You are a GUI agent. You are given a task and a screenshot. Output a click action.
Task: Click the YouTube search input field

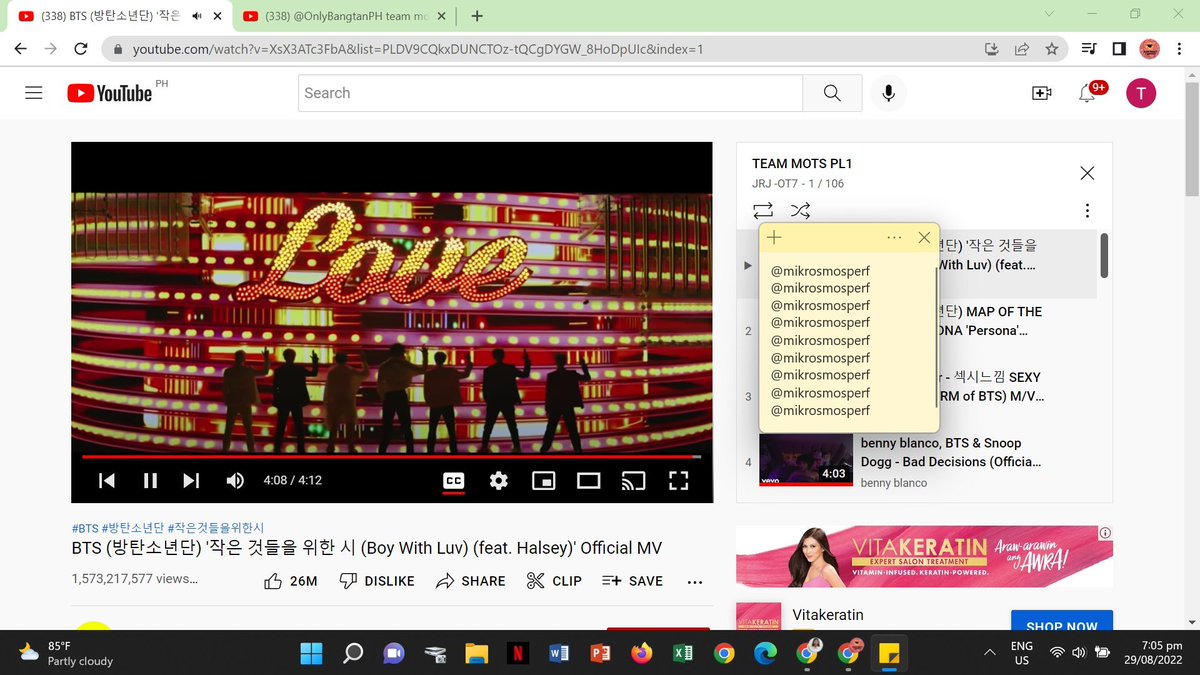(x=550, y=93)
